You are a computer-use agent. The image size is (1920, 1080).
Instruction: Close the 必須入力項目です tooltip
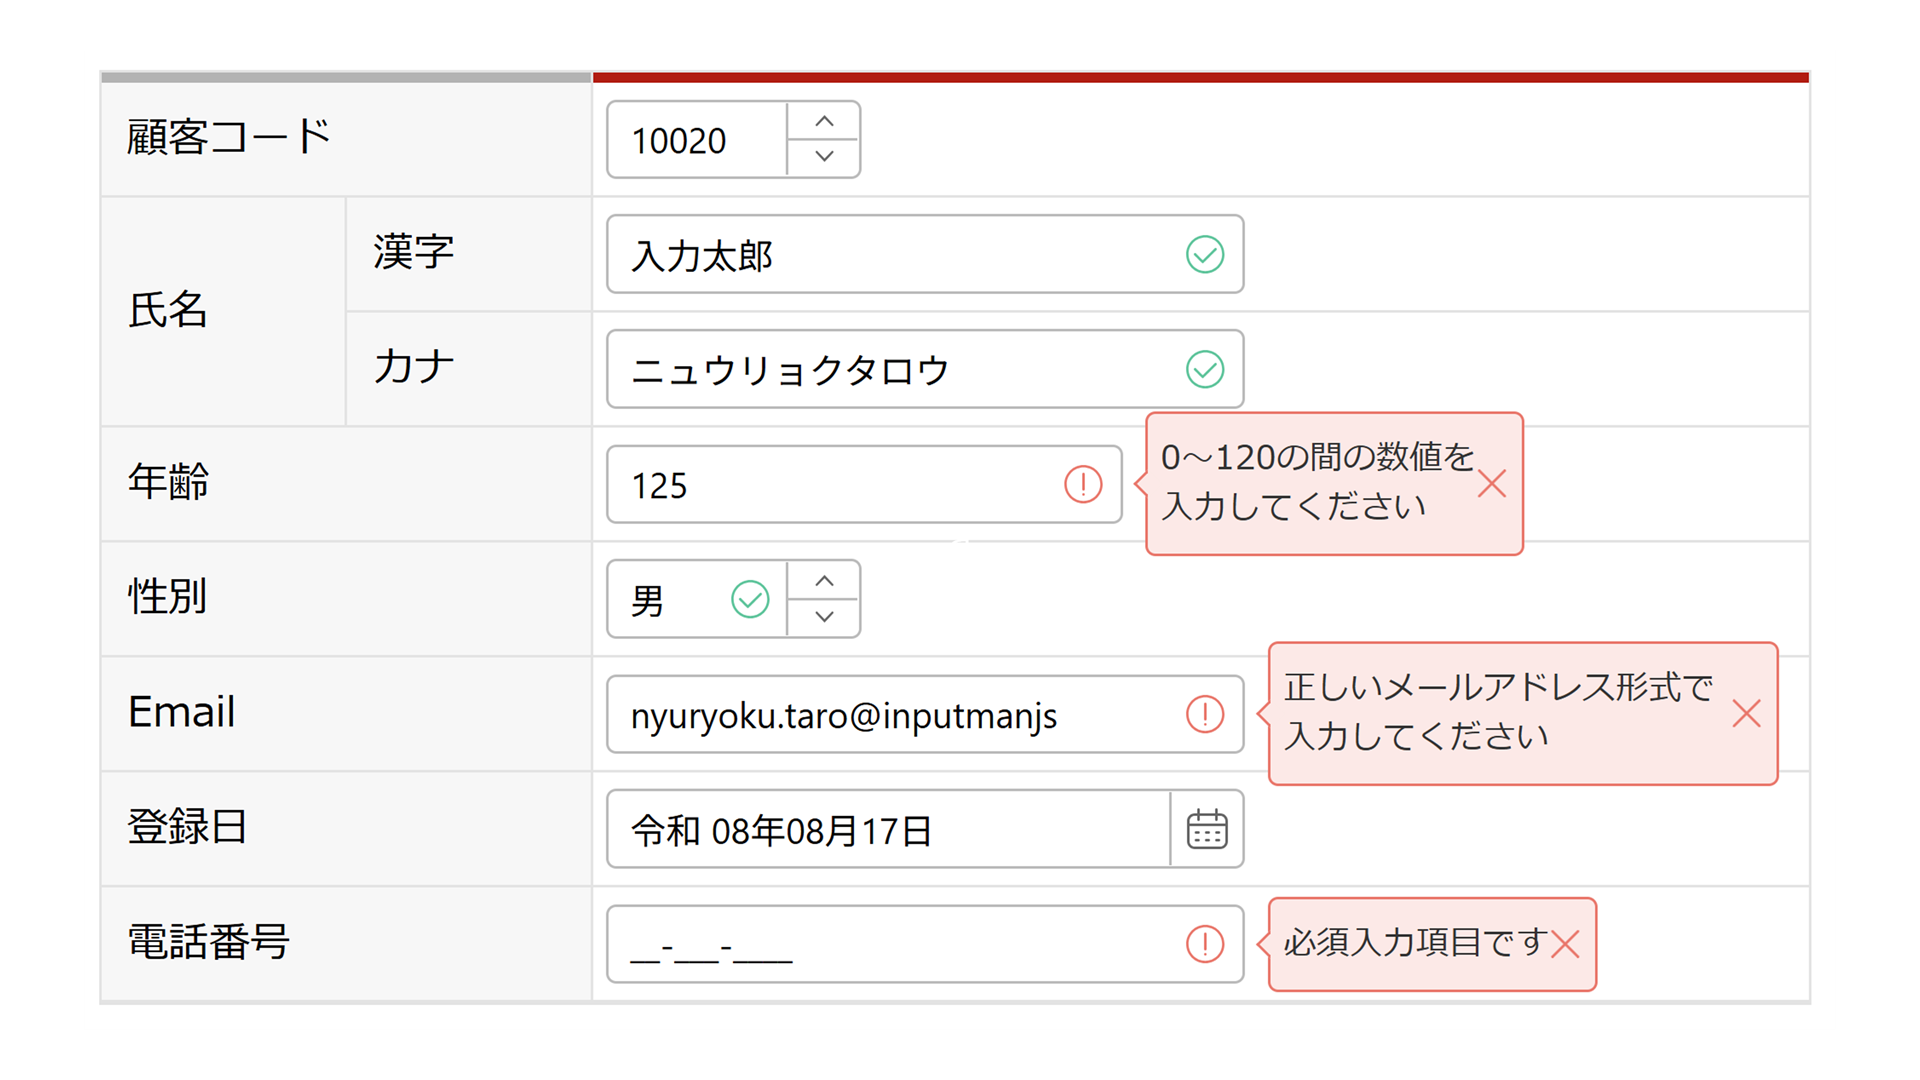point(1565,944)
